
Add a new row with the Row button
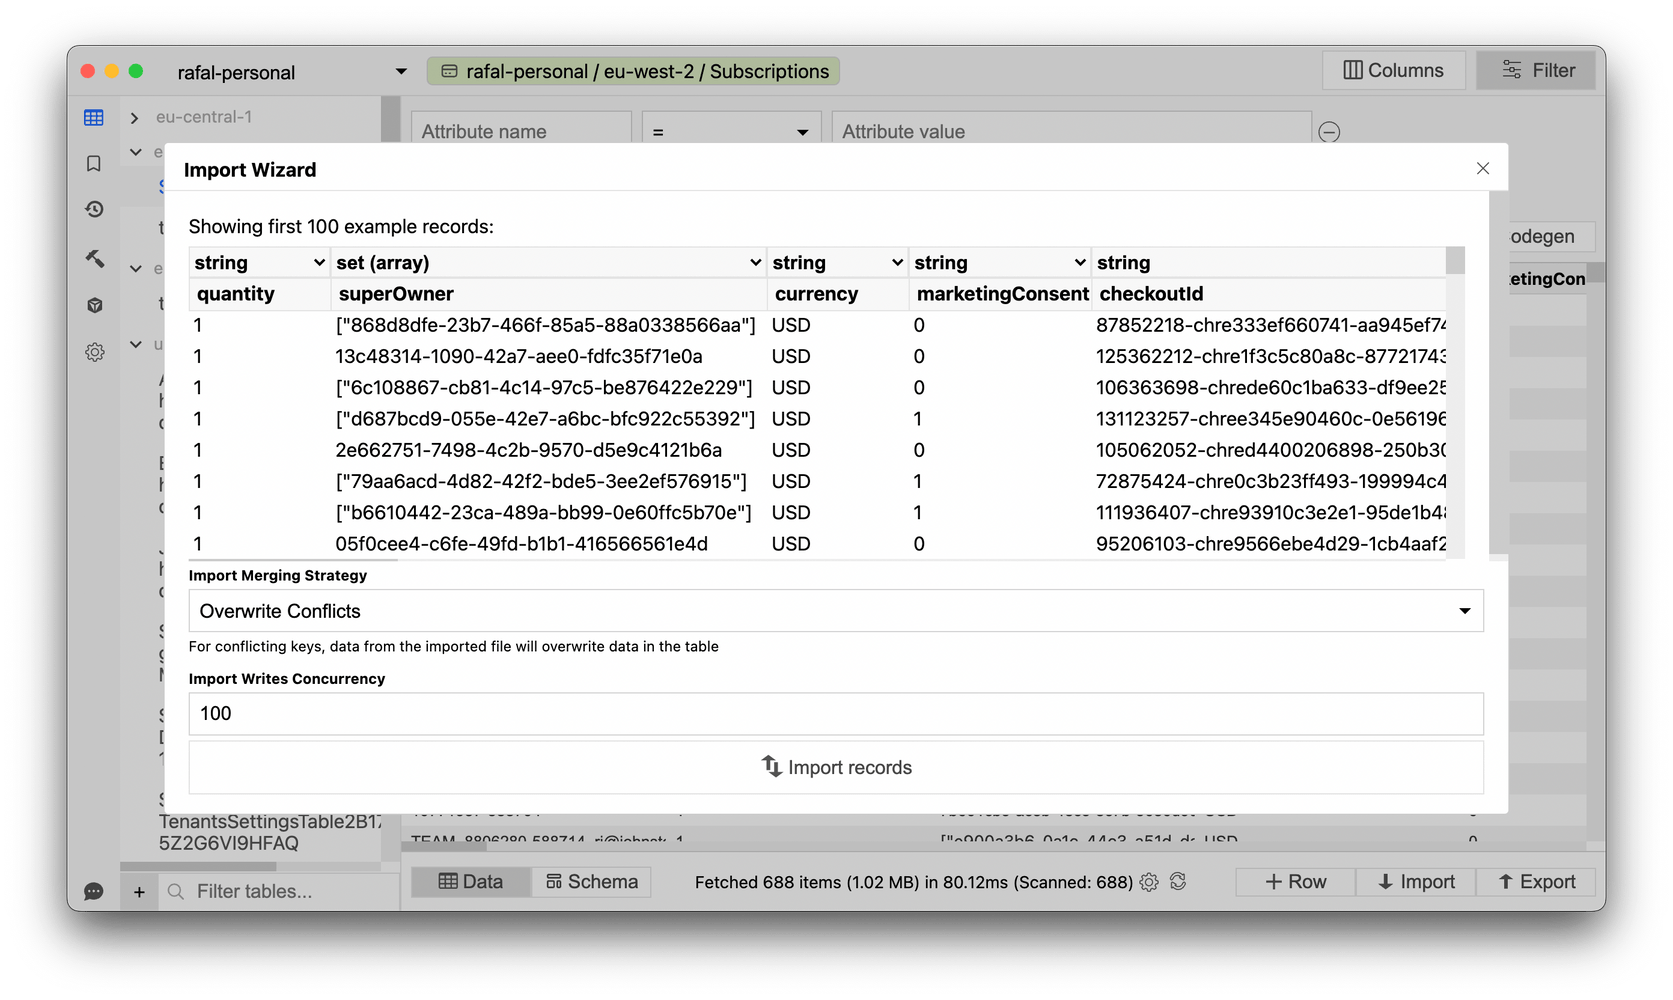pos(1295,881)
